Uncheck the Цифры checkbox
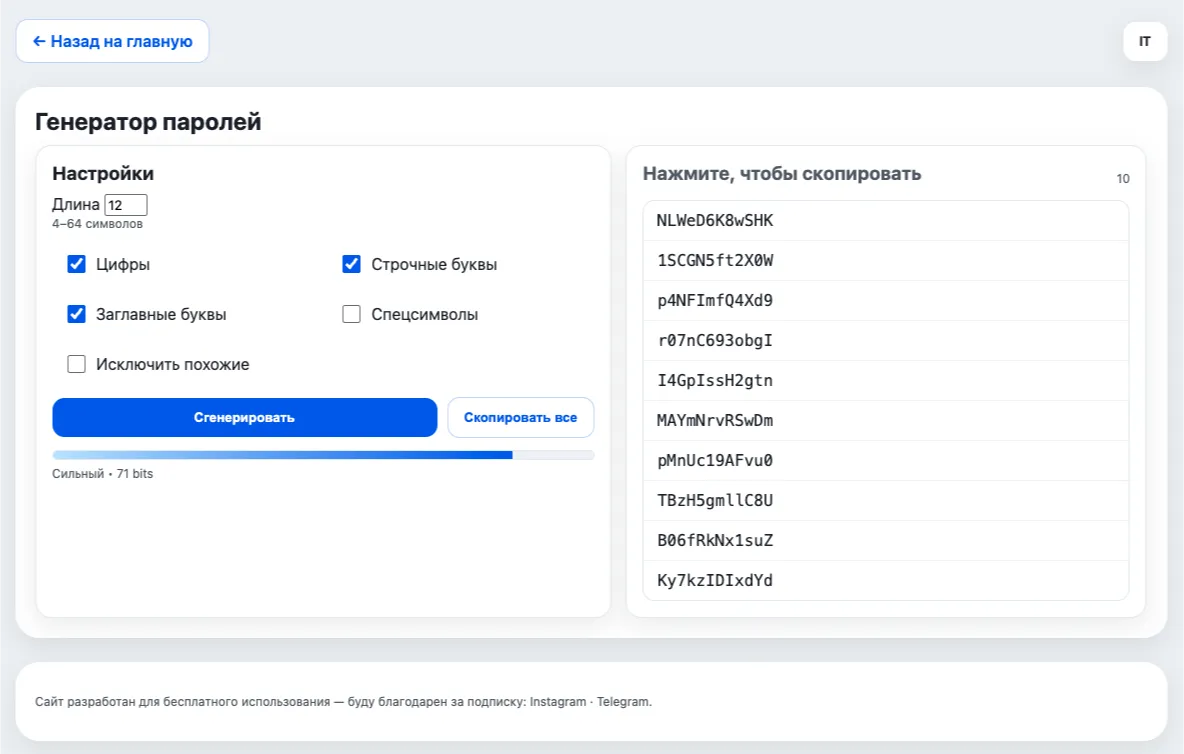Screen dimensions: 1184x754 (77, 265)
